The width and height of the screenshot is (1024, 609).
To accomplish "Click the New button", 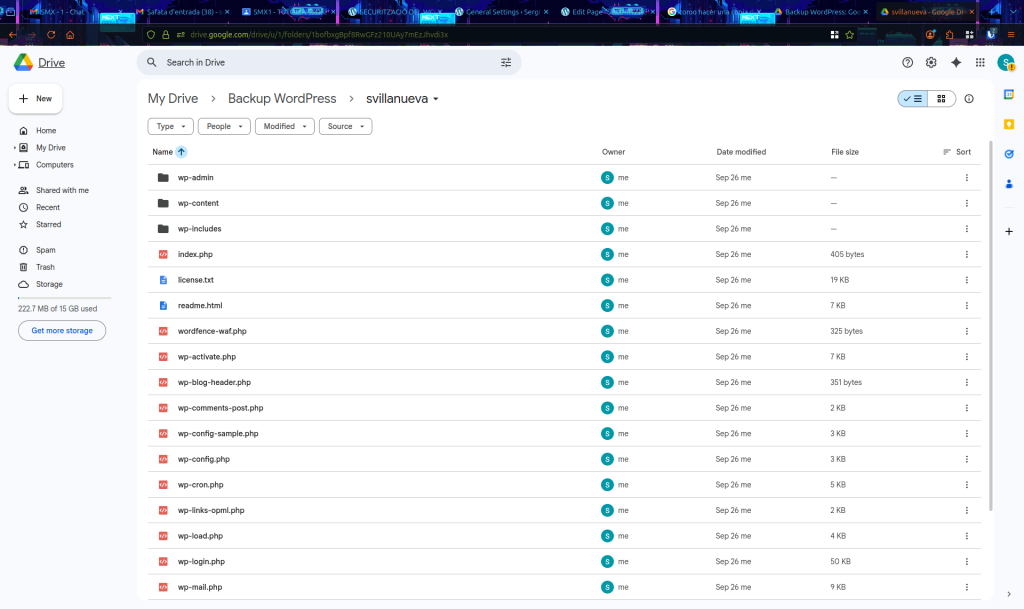I will (36, 99).
